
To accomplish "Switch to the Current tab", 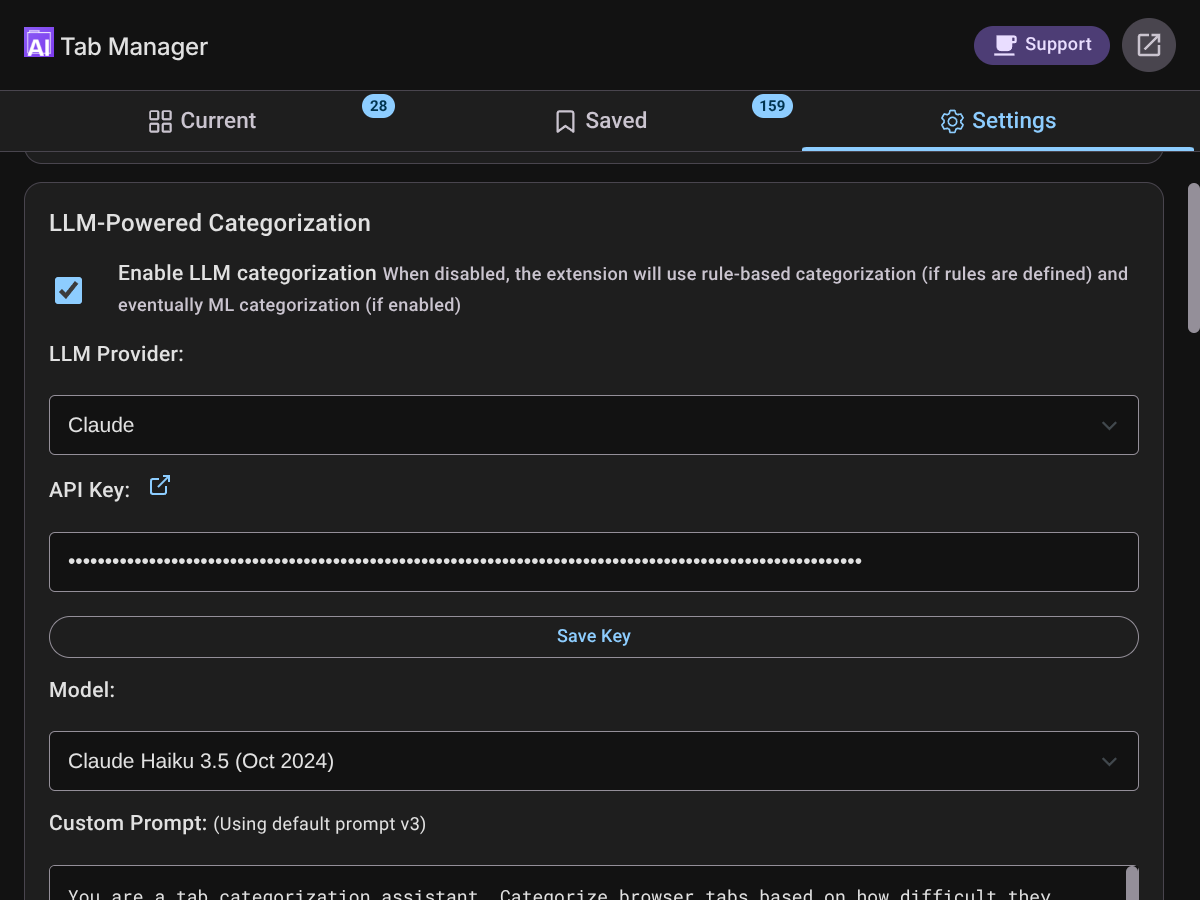I will pyautogui.click(x=202, y=121).
